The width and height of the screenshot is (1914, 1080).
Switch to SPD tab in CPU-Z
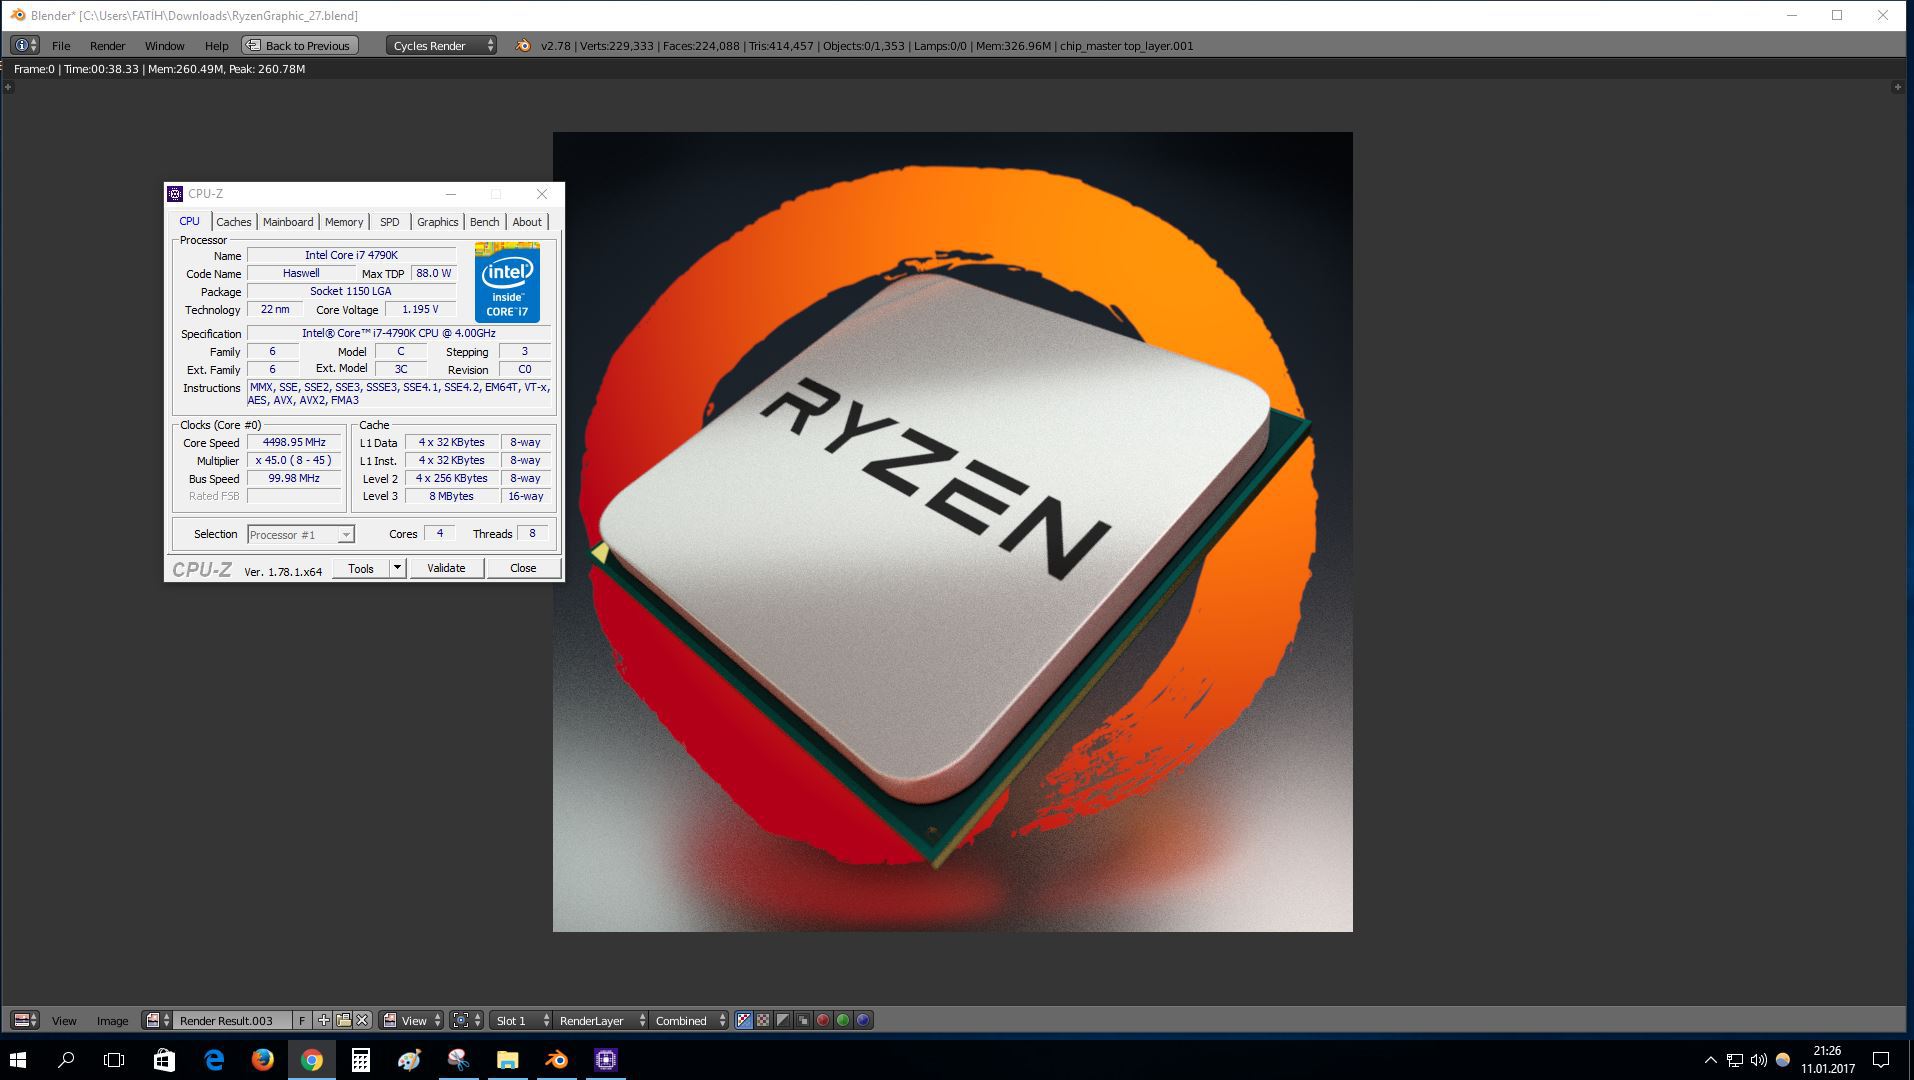point(390,222)
